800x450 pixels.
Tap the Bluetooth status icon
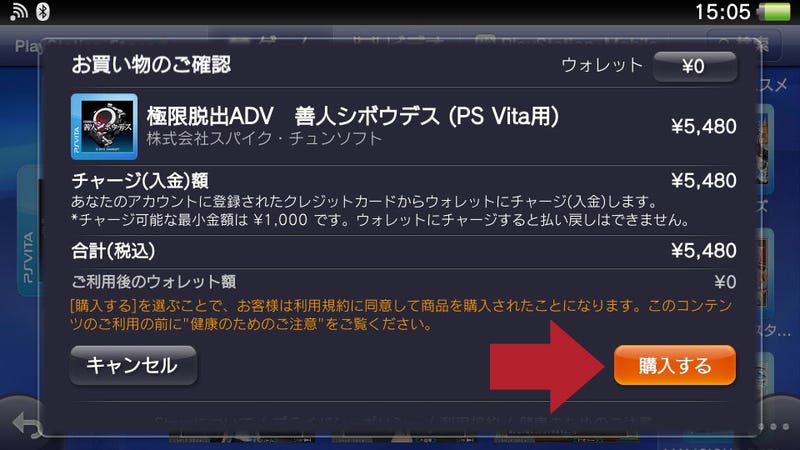click(43, 11)
